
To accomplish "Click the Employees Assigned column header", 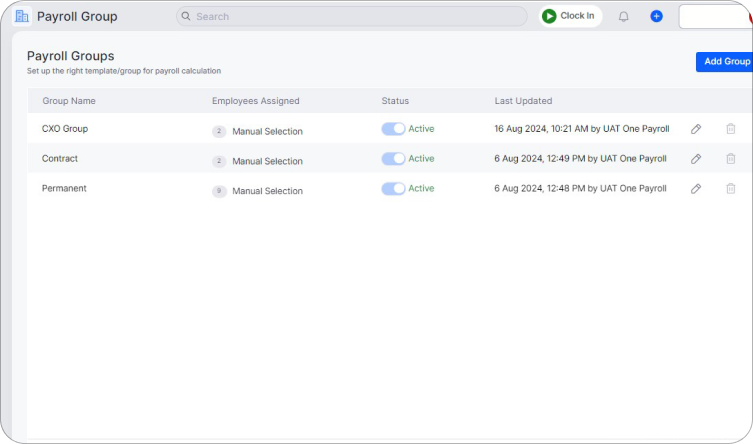I will [255, 101].
